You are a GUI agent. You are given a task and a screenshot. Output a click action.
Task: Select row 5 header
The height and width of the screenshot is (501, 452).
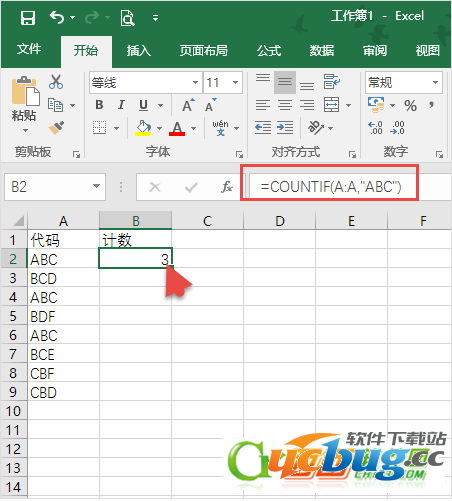tap(13, 316)
